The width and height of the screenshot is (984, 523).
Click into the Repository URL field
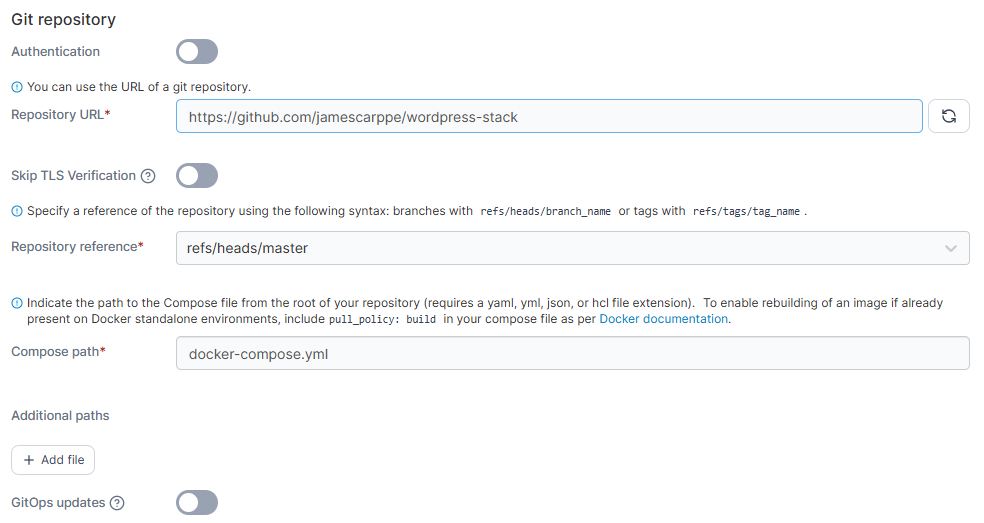(x=548, y=117)
